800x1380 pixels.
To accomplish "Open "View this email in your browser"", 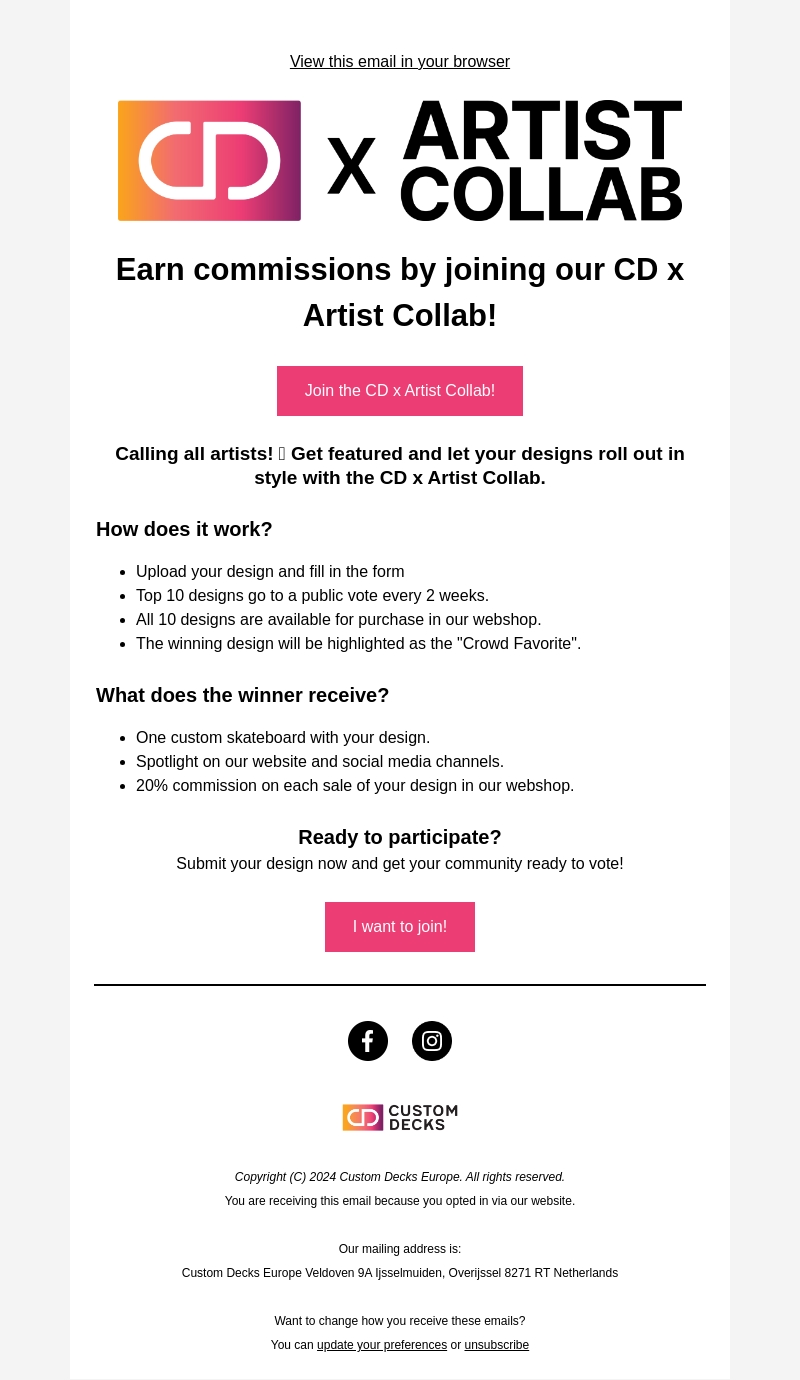I will 400,62.
